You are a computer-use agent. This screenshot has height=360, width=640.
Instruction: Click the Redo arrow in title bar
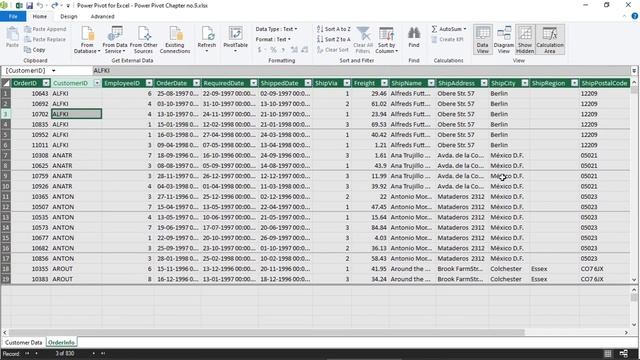[54, 6]
